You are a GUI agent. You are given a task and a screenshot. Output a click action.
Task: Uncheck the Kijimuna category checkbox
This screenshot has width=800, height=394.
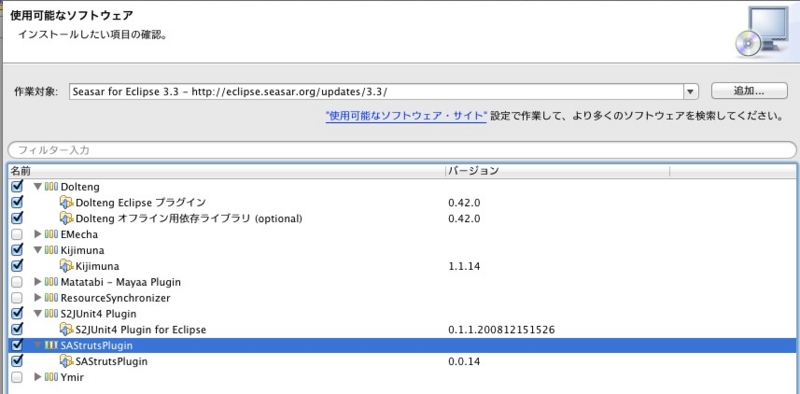(17, 250)
